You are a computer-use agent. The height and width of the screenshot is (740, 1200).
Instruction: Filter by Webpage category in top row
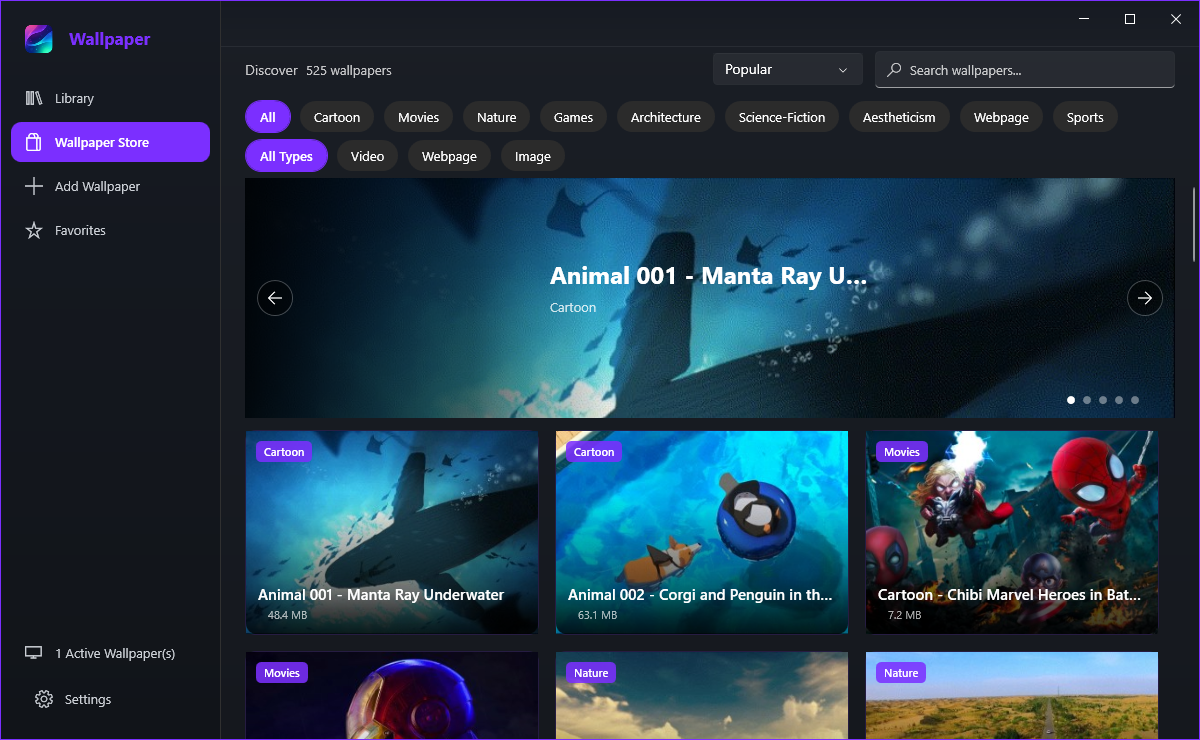[1001, 117]
